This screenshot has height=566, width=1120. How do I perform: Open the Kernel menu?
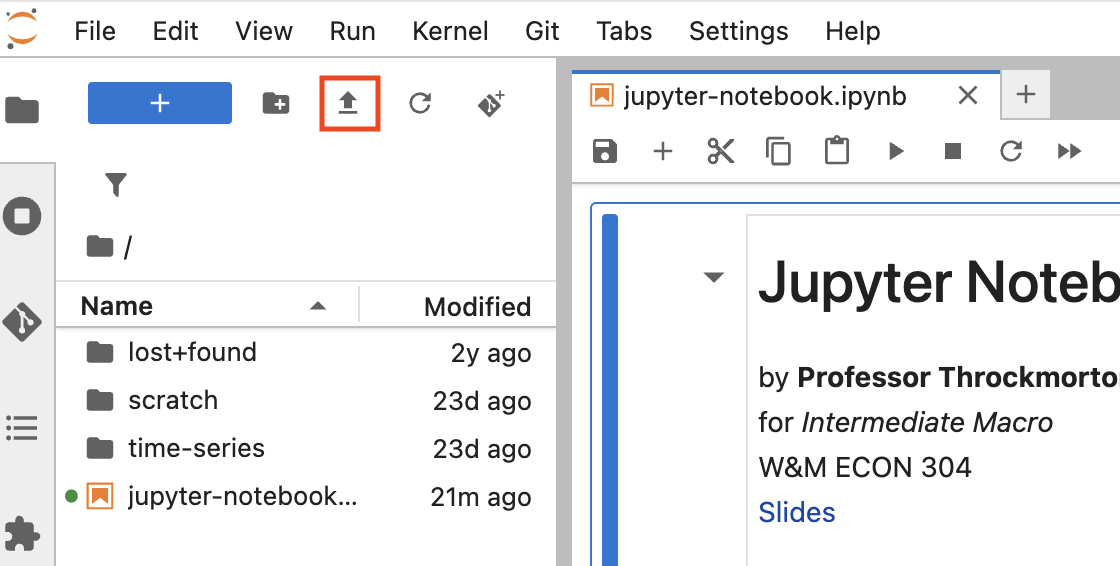(450, 31)
